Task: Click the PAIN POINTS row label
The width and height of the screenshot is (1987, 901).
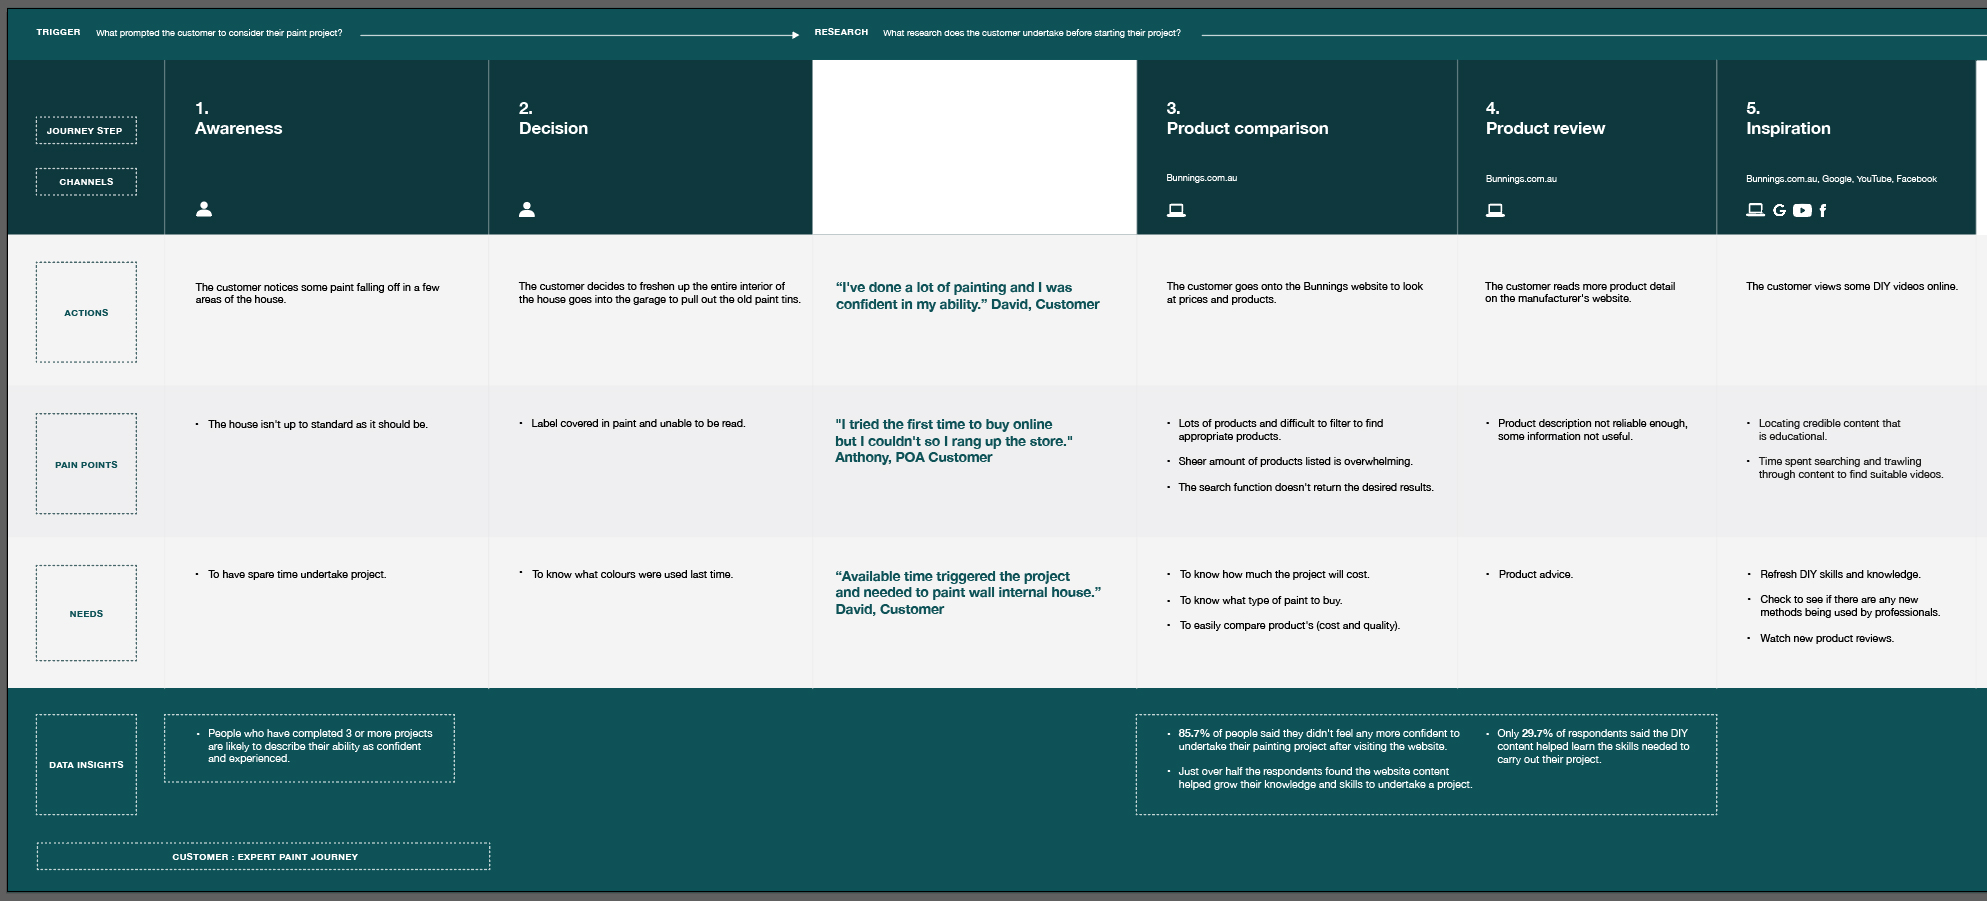Action: 86,464
